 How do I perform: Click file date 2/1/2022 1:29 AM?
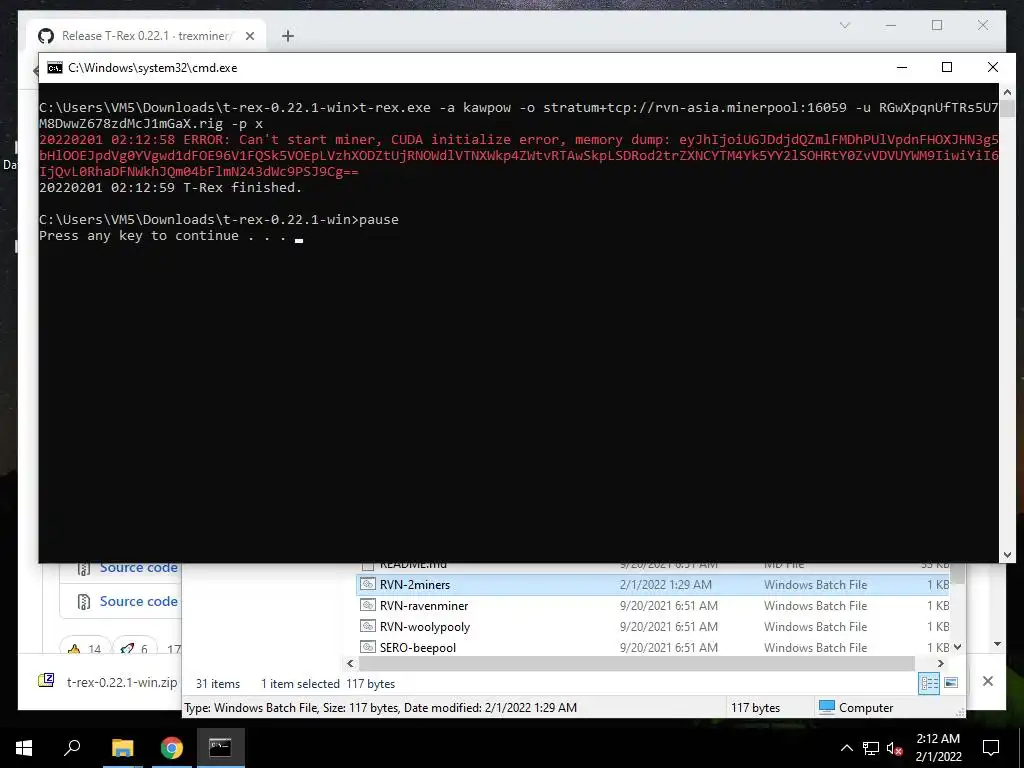(x=665, y=584)
